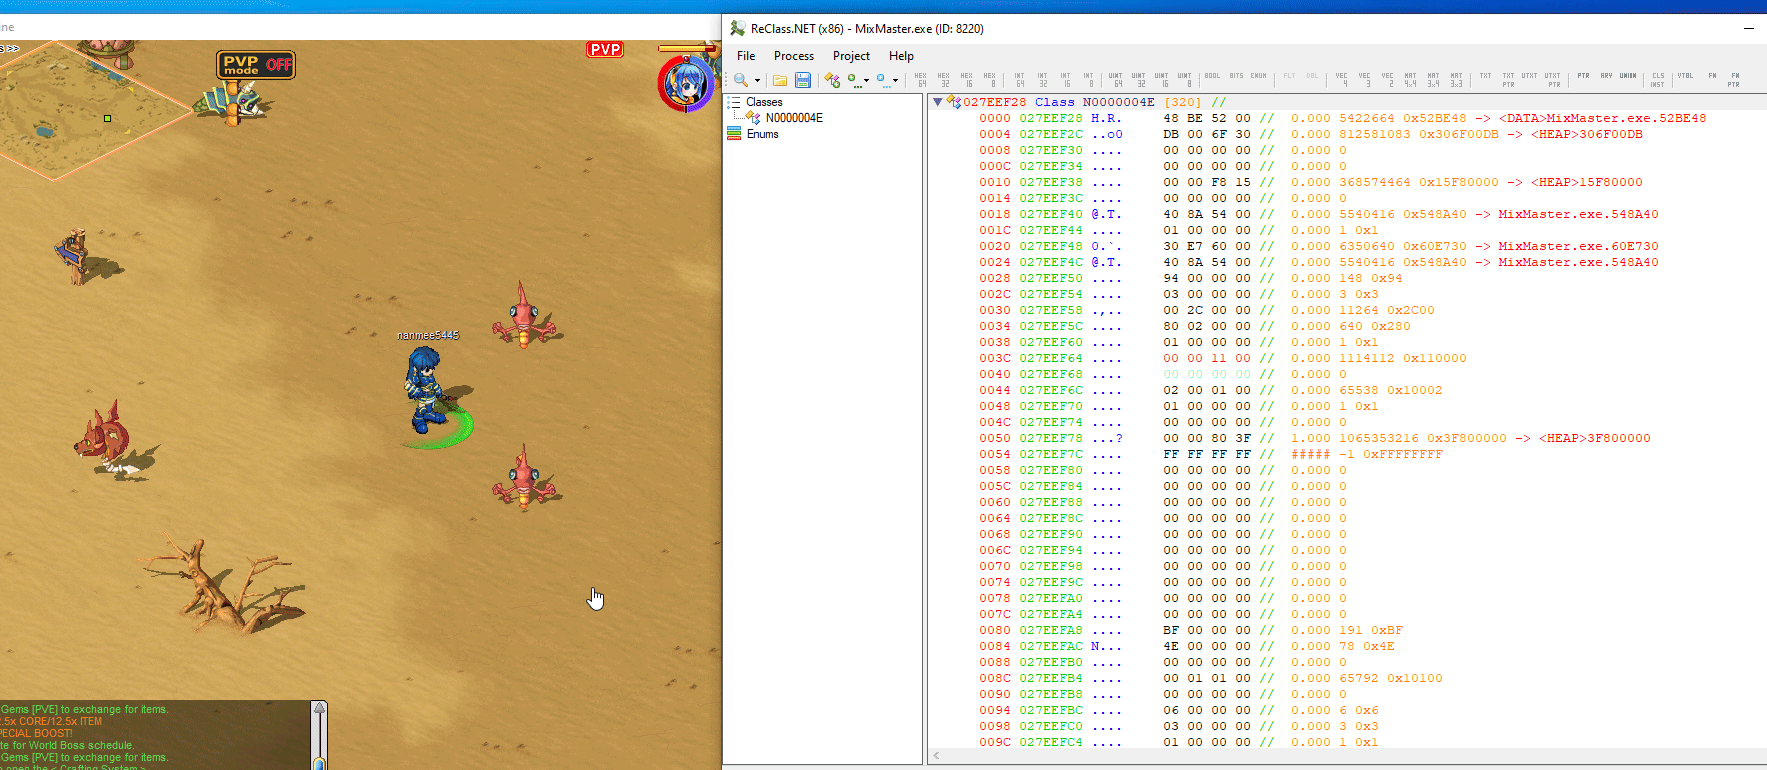
Task: Select the ARY array node type
Action: pyautogui.click(x=1607, y=76)
